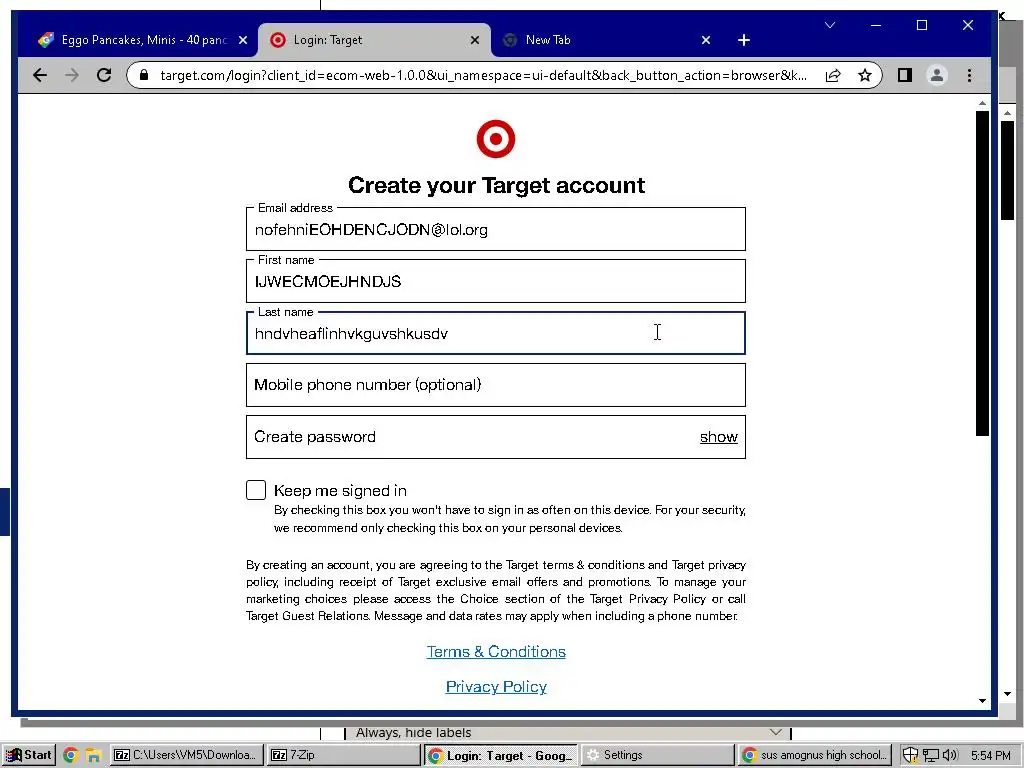Click the network tray icon
1024x768 pixels.
tap(931, 756)
